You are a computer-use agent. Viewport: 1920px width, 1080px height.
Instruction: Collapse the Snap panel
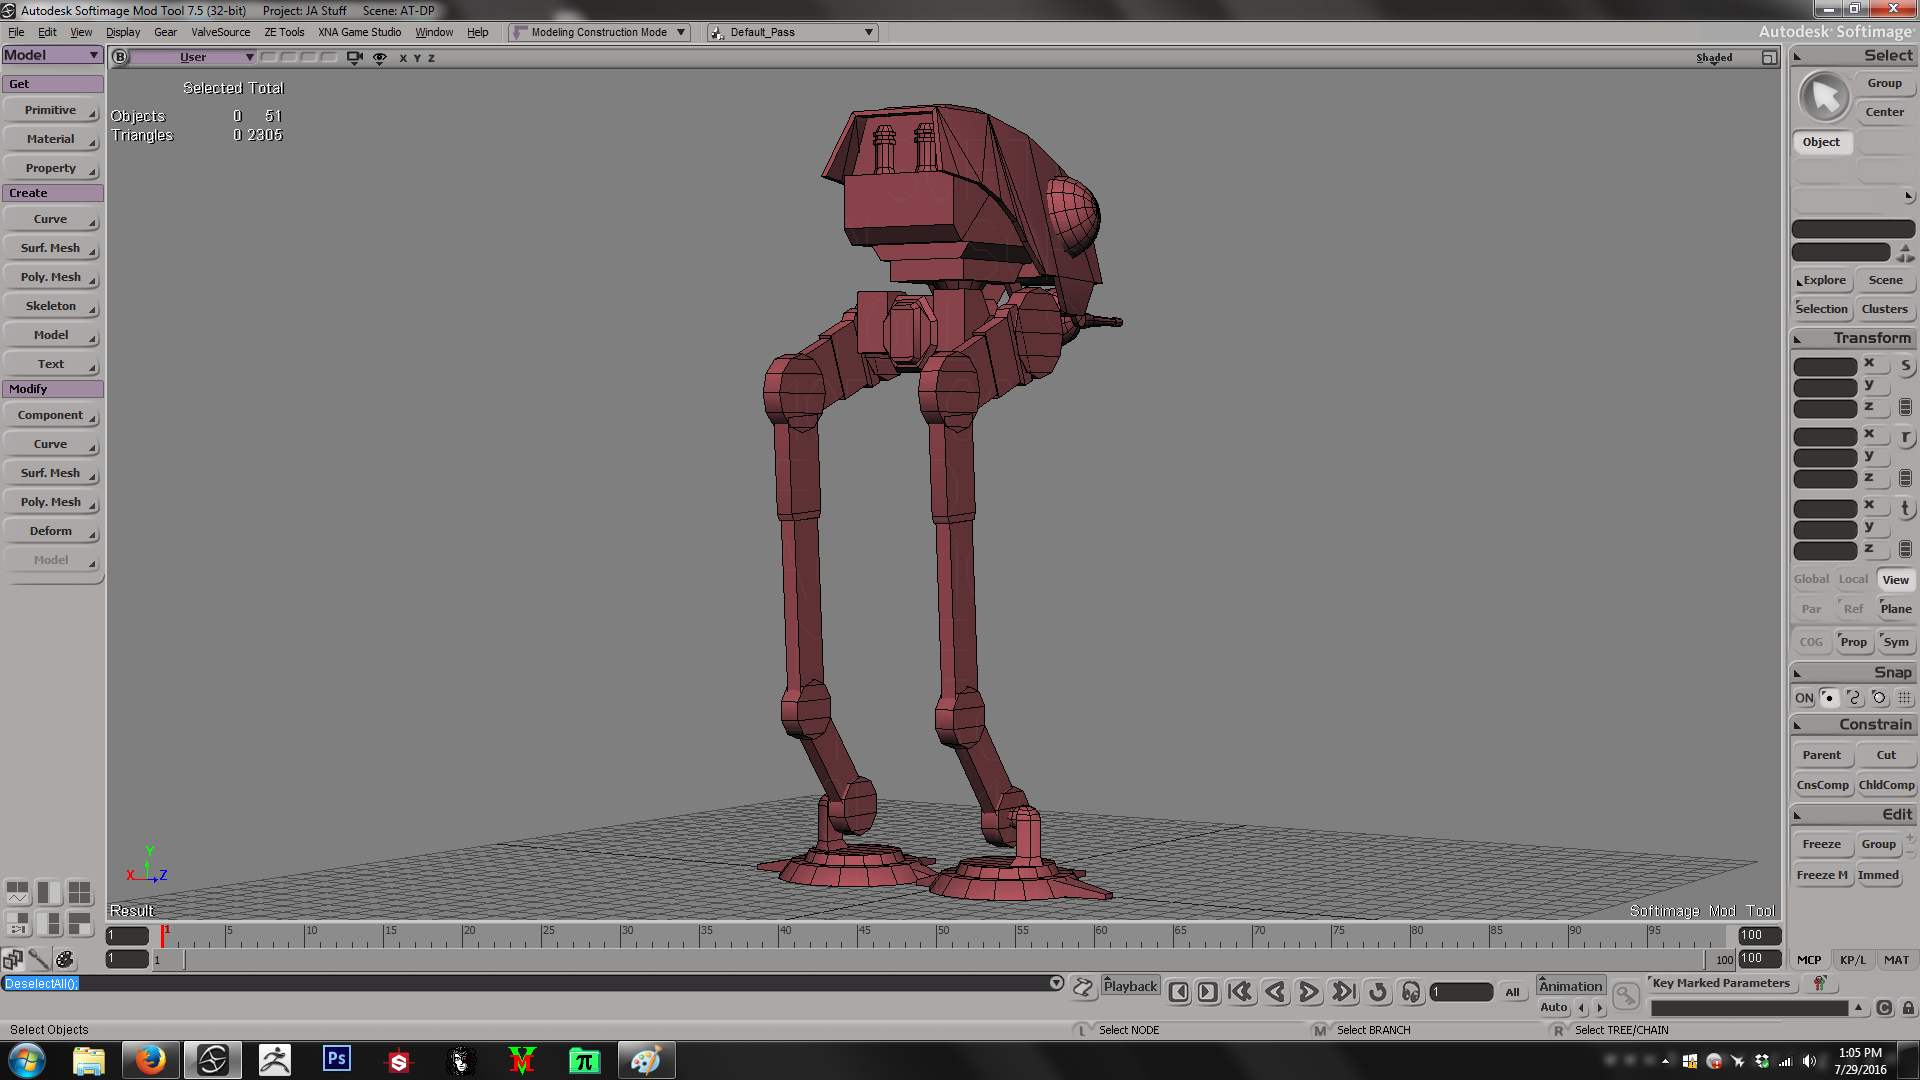pos(1797,673)
